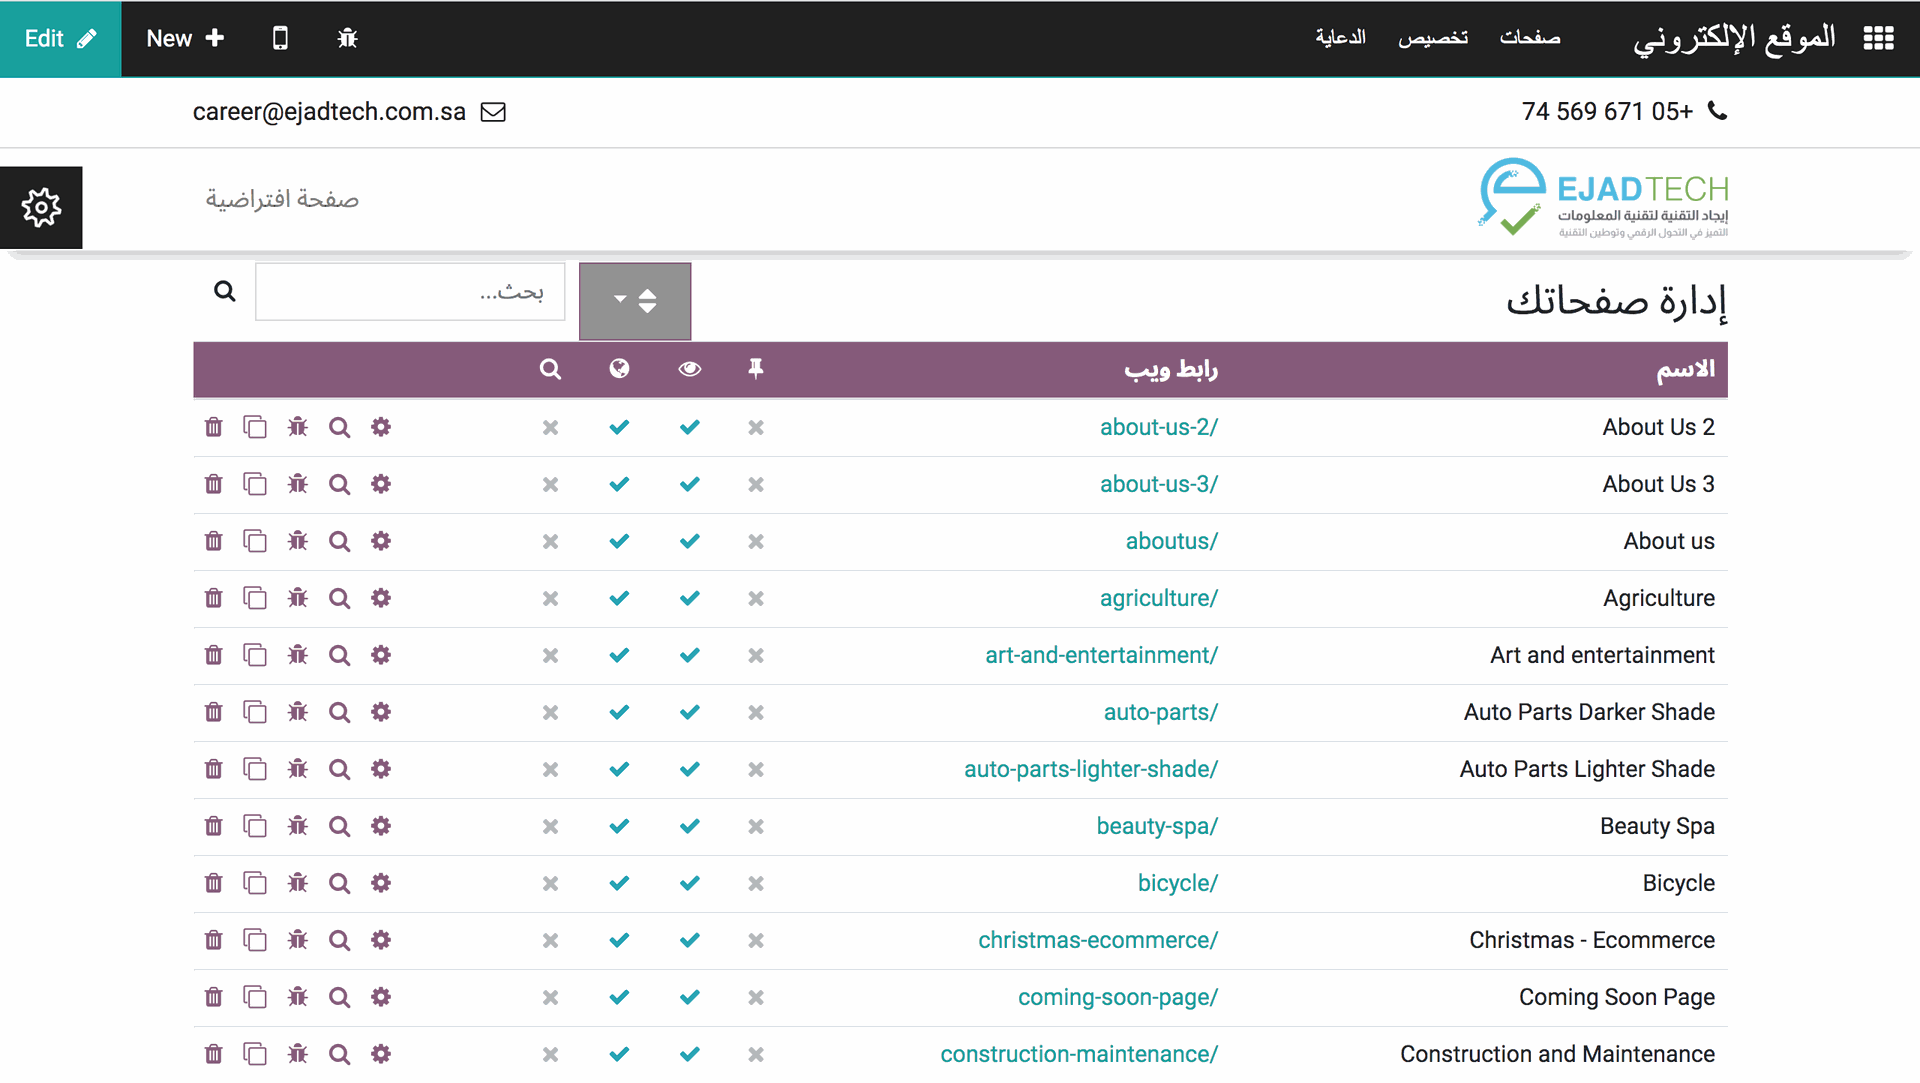Duplicate the Agriculture page using the copy icon
This screenshot has height=1083, width=1920.
[x=255, y=599]
